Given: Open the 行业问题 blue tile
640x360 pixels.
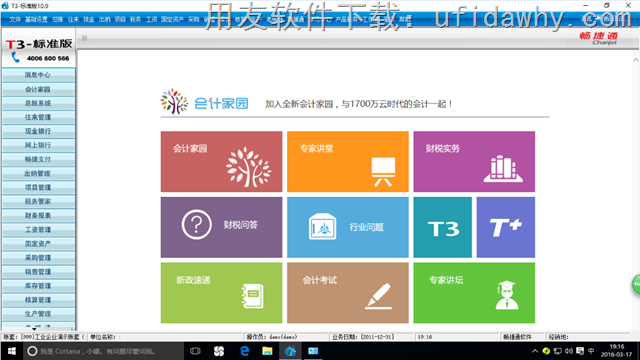Looking at the screenshot, I should (x=348, y=227).
